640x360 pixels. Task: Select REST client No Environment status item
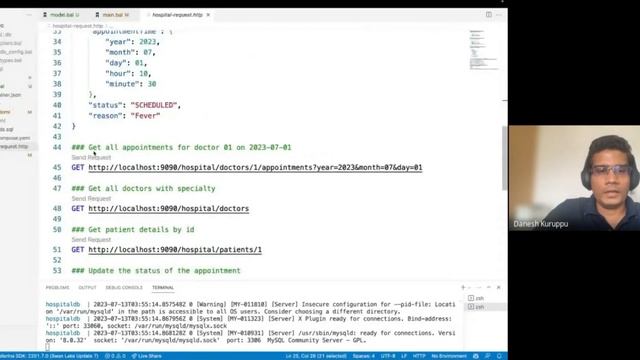click(449, 356)
